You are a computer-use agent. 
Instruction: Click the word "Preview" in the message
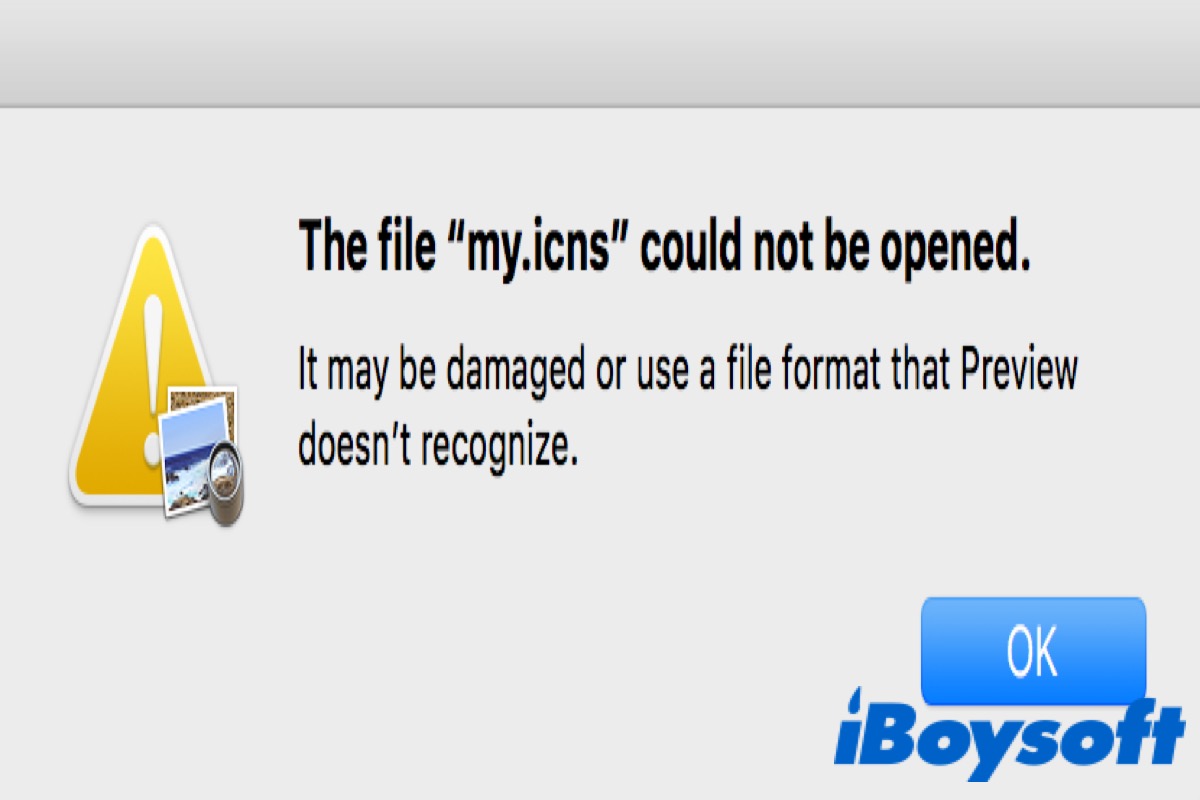coord(1017,371)
